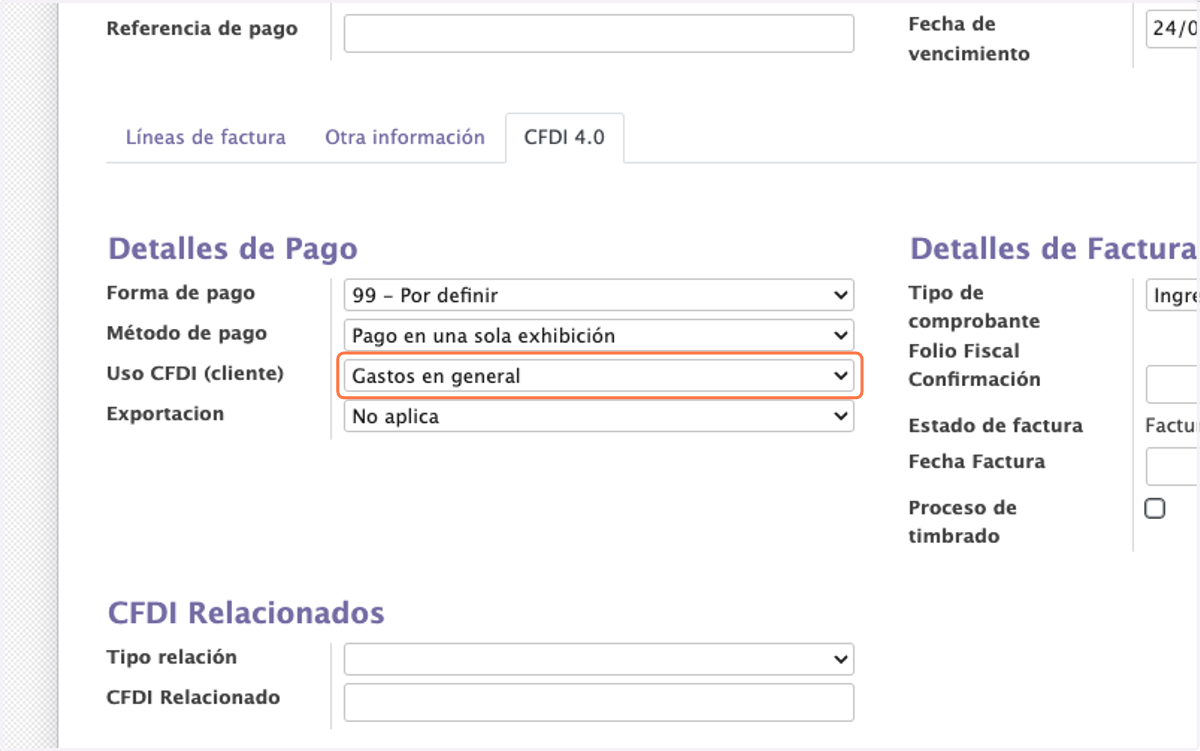Open the Forma de pago dropdown

pos(599,295)
